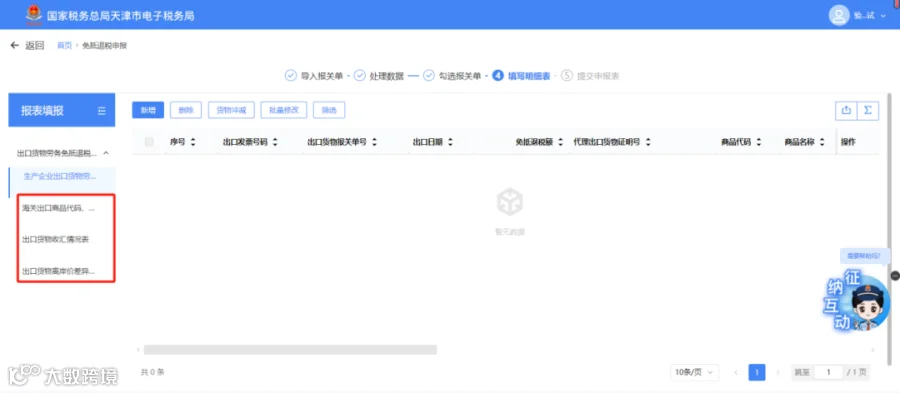Click the 新增 button

pyautogui.click(x=148, y=110)
